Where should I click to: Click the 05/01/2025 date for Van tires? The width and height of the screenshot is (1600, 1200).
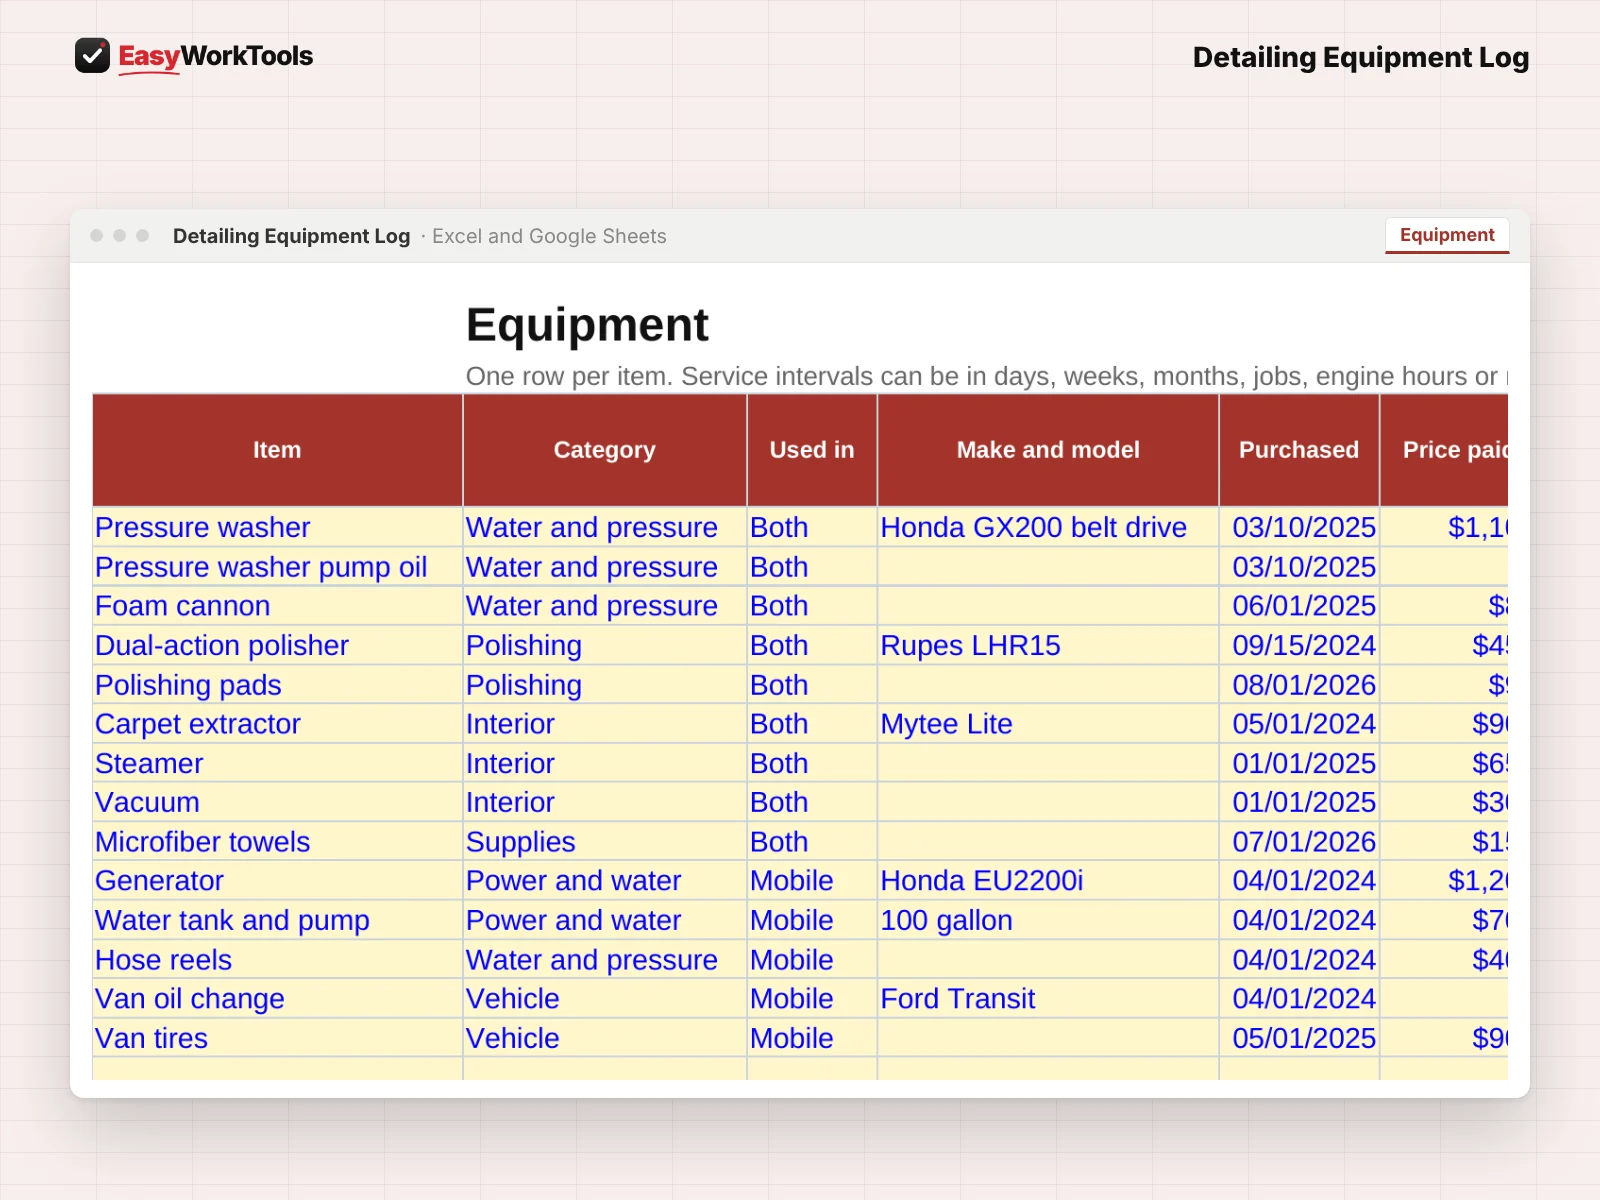pos(1299,1038)
